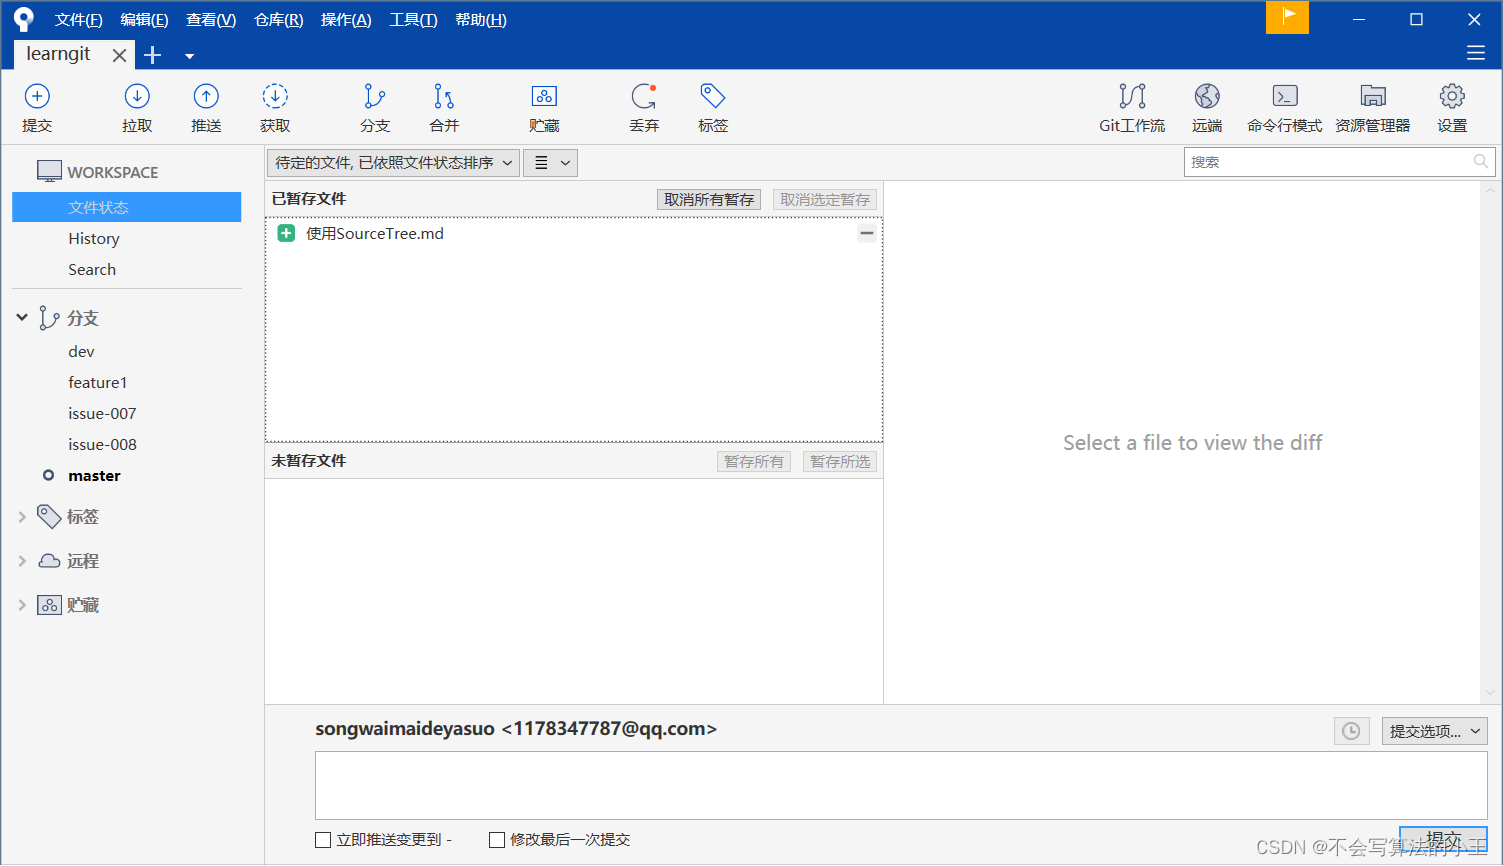Screen dimensions: 1503x866
Task: Open the 查看(V) menu
Action: tap(211, 20)
